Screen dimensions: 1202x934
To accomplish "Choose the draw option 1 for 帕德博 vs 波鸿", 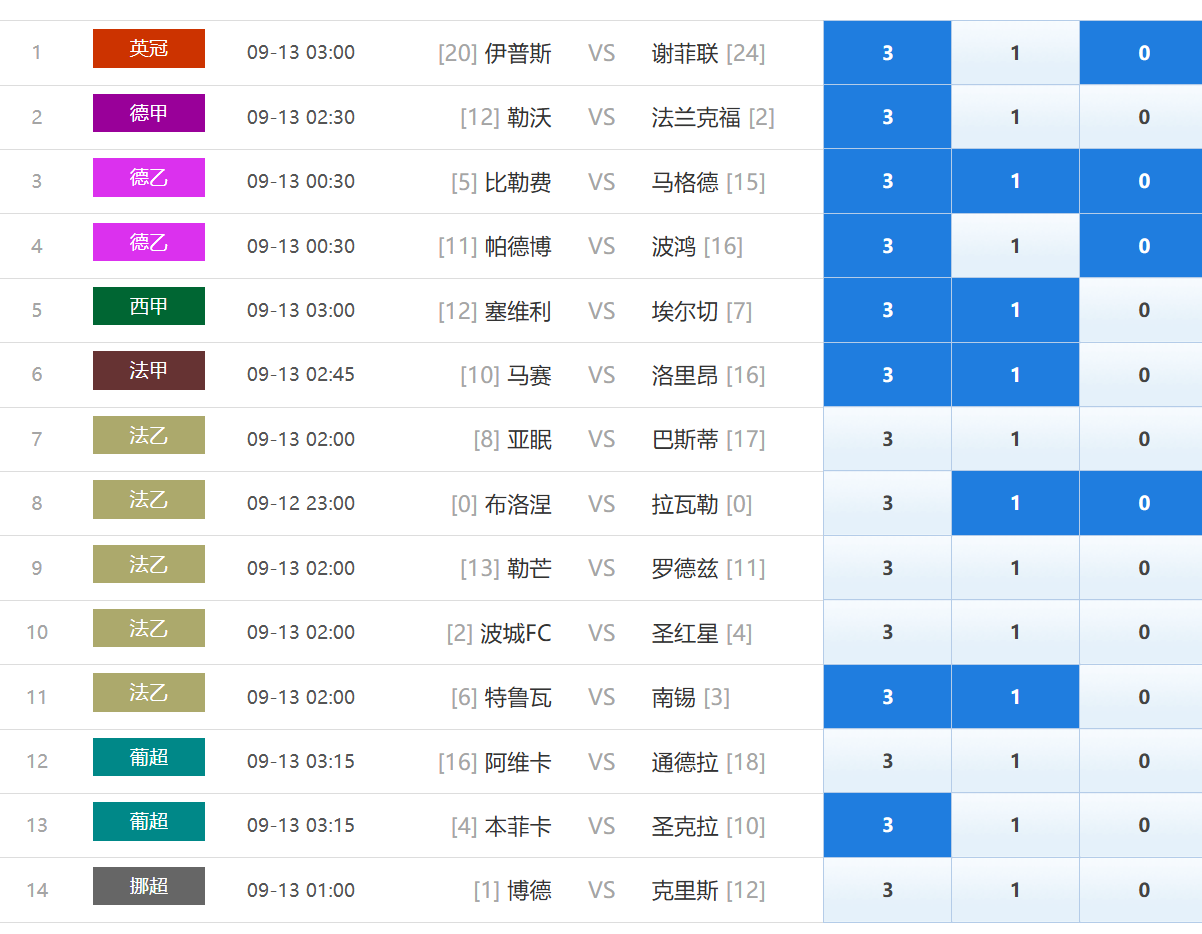I will pos(1015,246).
